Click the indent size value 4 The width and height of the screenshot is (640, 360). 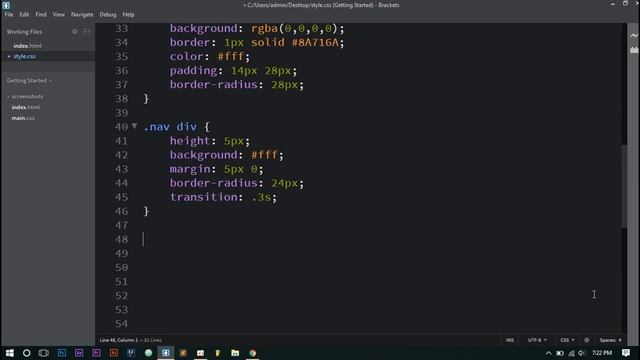point(620,340)
